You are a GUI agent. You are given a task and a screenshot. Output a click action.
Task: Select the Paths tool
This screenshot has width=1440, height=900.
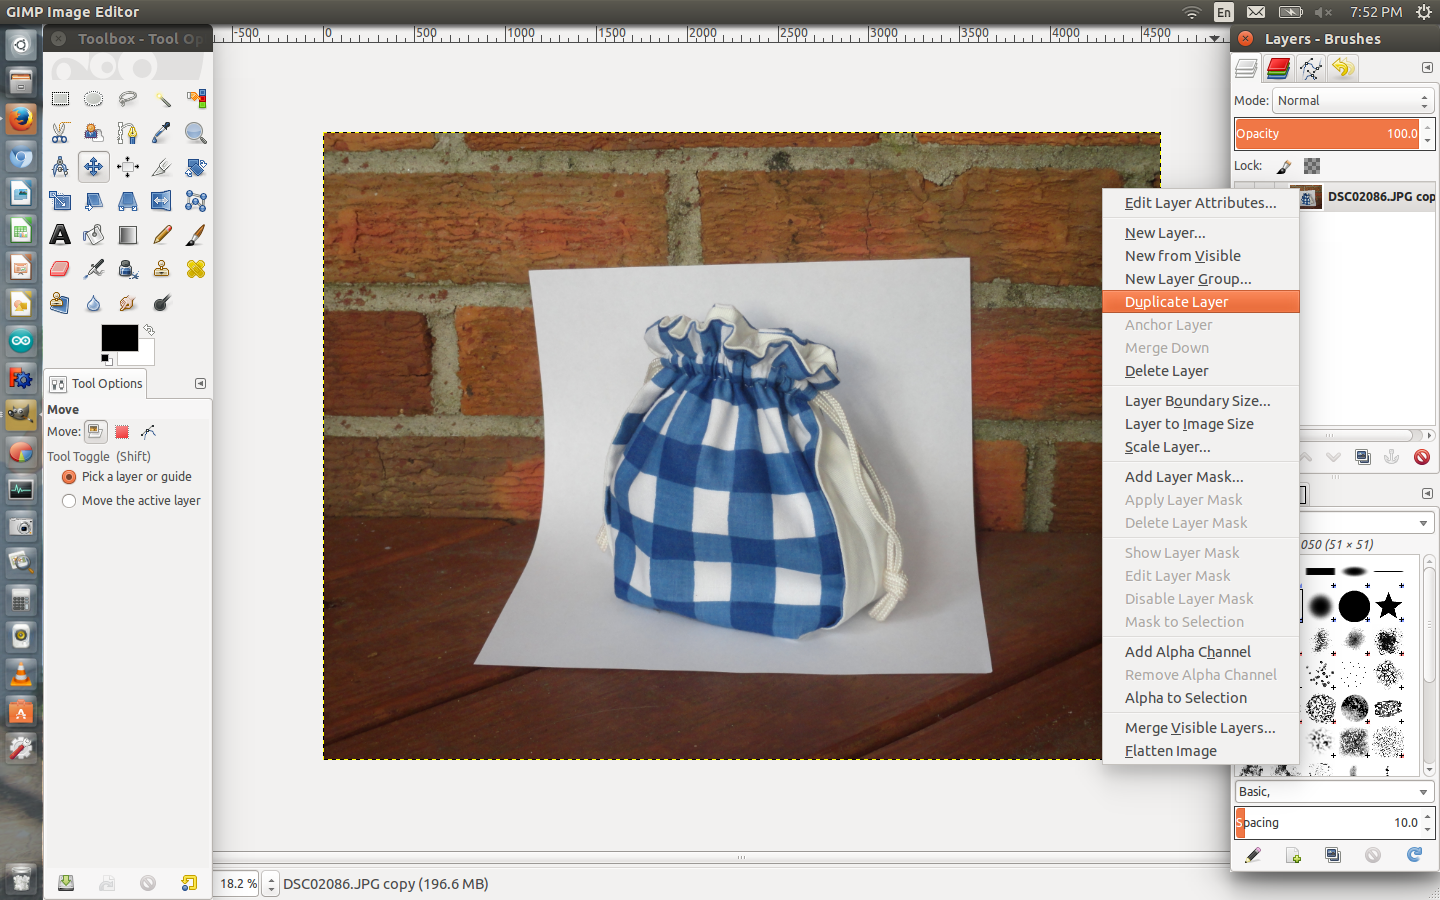pos(128,133)
